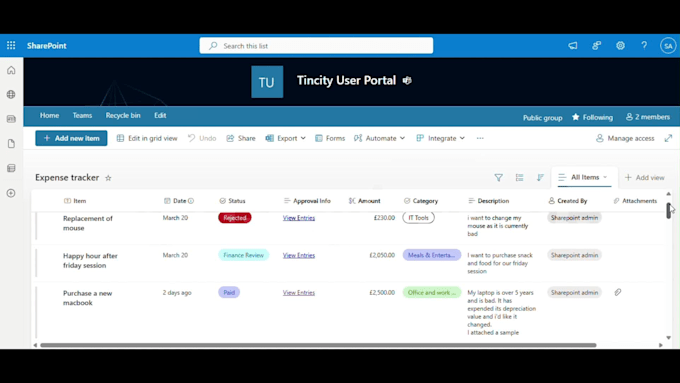Screen dimensions: 680x383
Task: Click the expand content arrows icon
Action: point(668,138)
